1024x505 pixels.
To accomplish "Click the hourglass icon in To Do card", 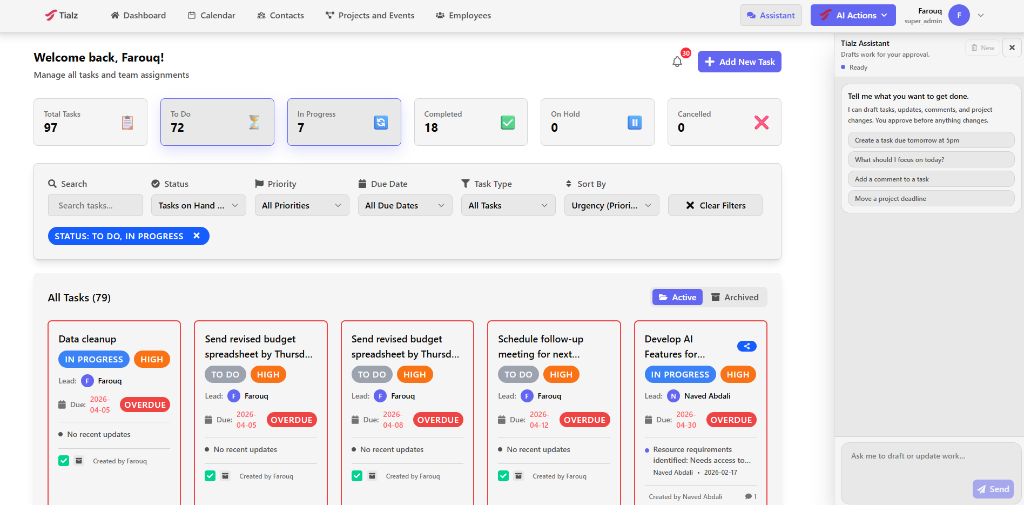I will (x=254, y=122).
